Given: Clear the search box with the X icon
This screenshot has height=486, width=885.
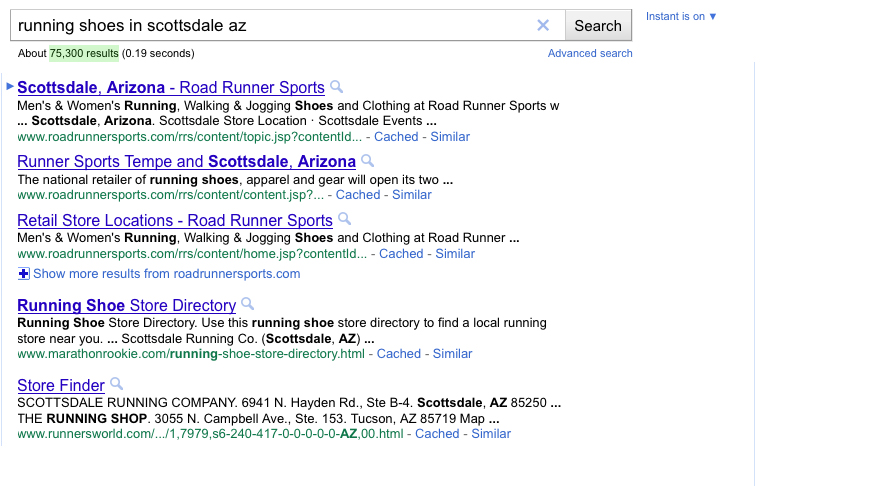Looking at the screenshot, I should tap(543, 25).
